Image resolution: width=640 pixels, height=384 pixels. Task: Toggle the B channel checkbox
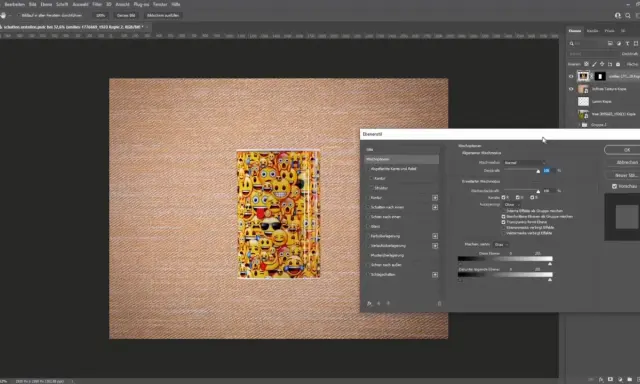(x=532, y=198)
